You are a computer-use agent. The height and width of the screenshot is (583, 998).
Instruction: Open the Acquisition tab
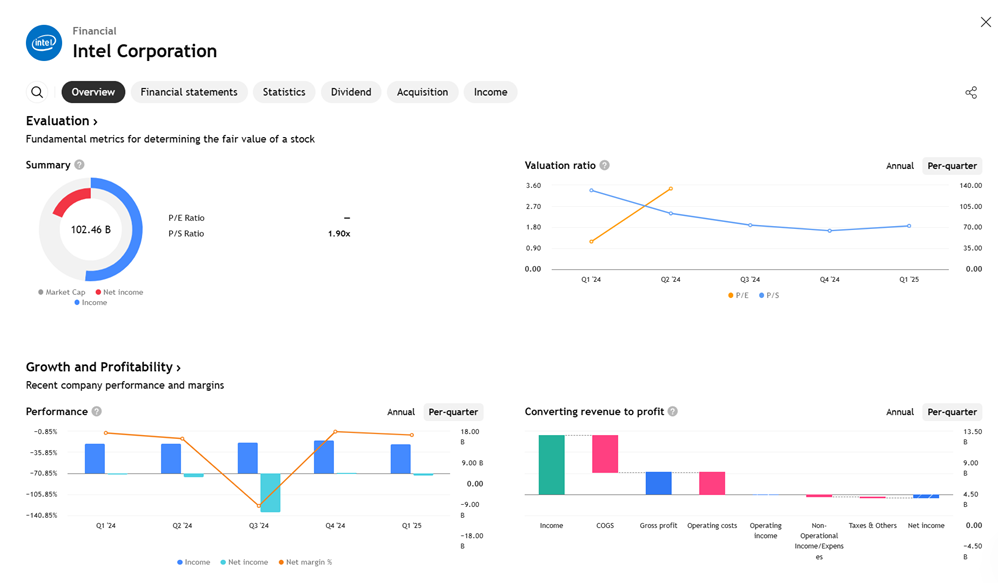[423, 92]
